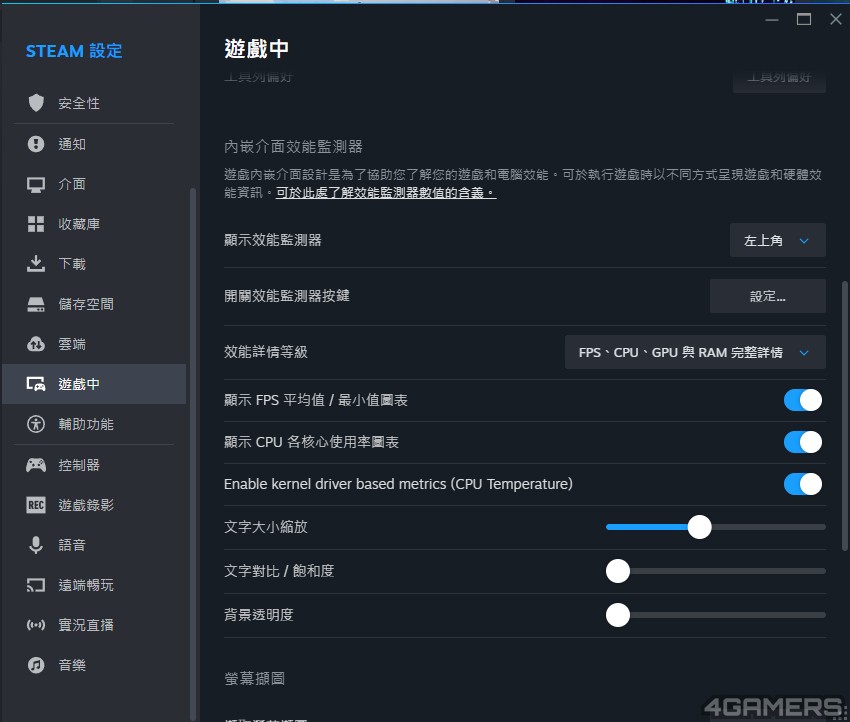This screenshot has height=722, width=850.
Task: Open the 儲存空間 settings page
Action: (x=94, y=304)
